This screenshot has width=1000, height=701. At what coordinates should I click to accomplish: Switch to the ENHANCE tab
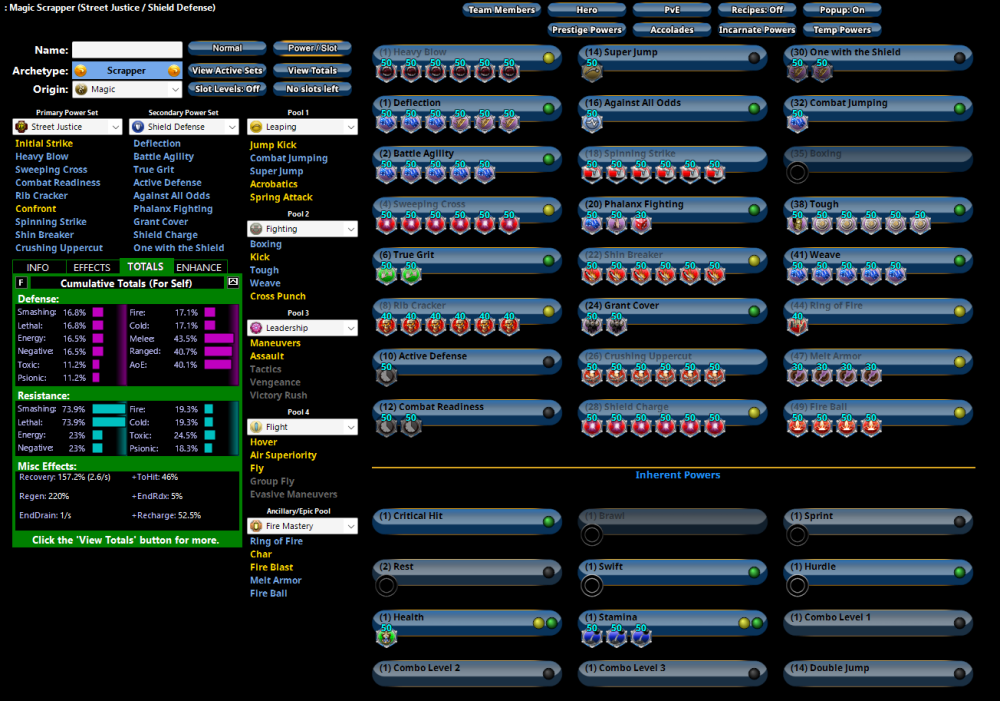(199, 267)
